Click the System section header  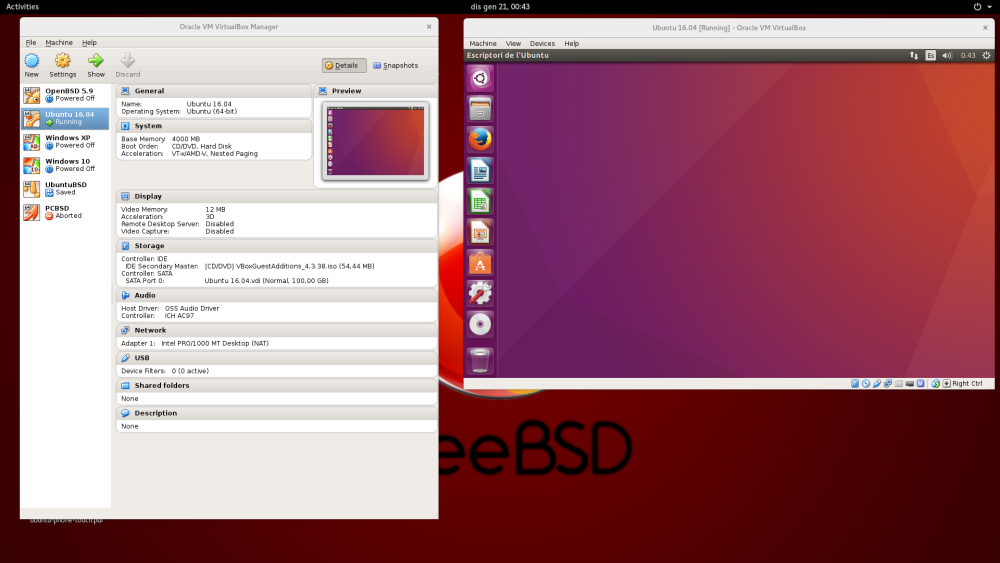point(214,126)
